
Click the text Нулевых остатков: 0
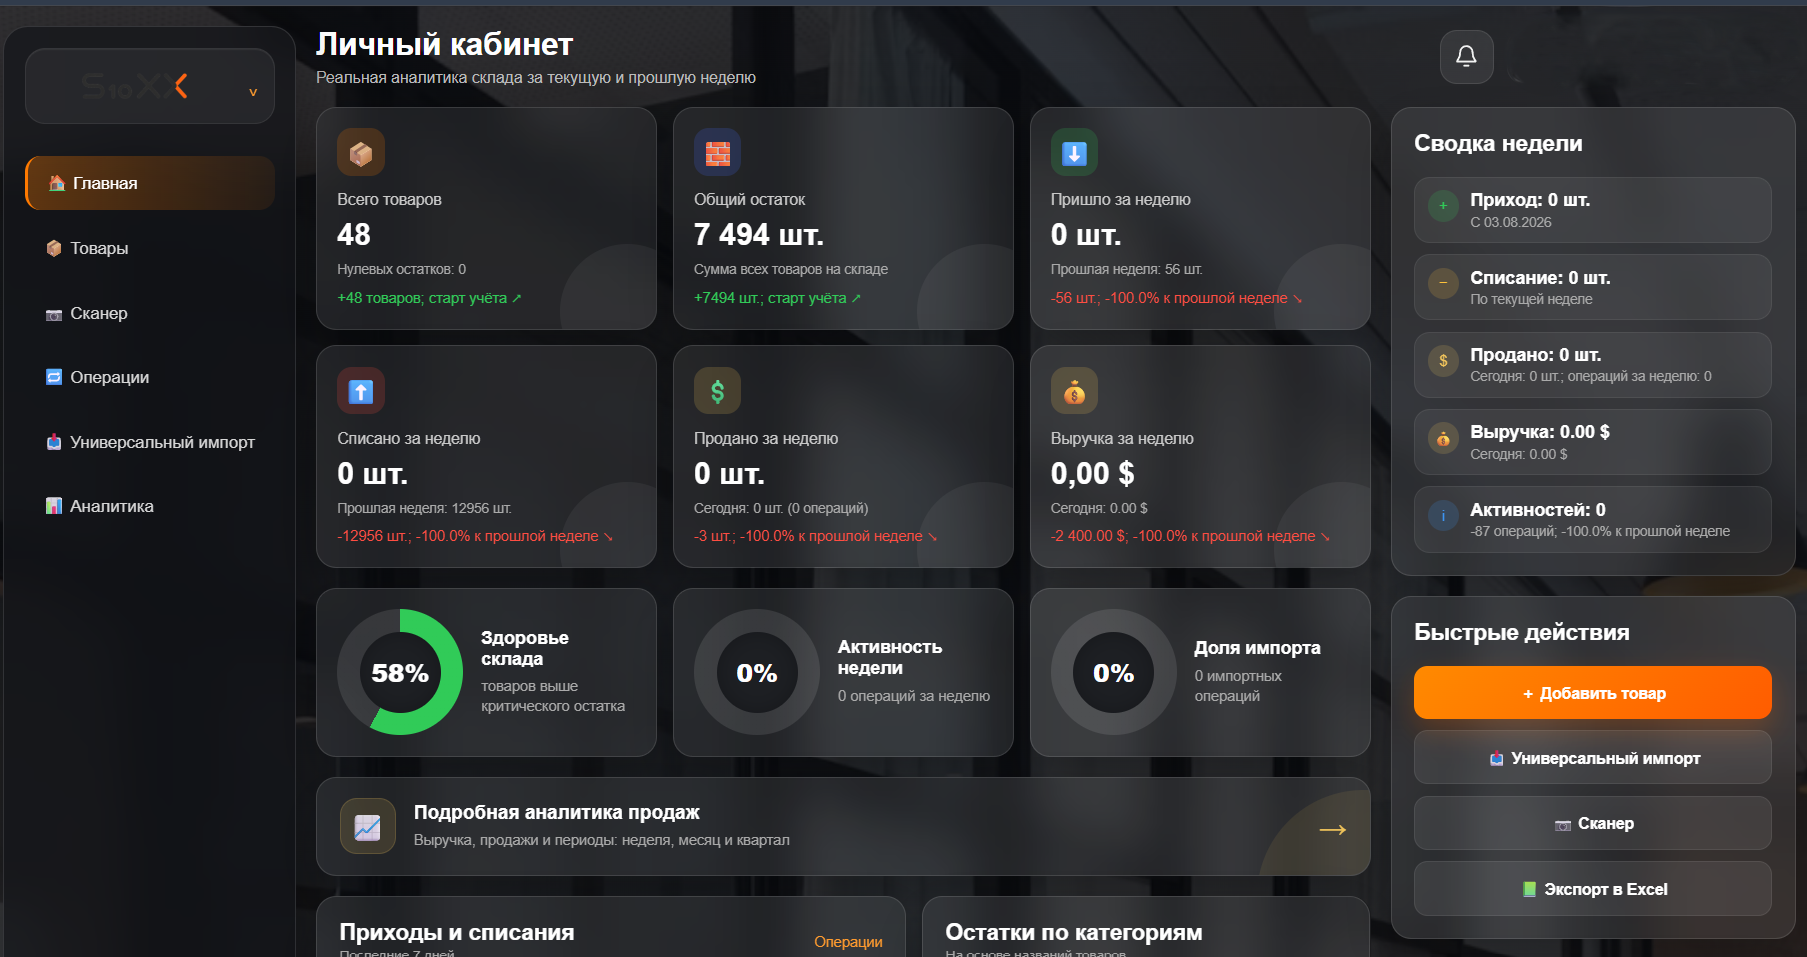tap(402, 269)
